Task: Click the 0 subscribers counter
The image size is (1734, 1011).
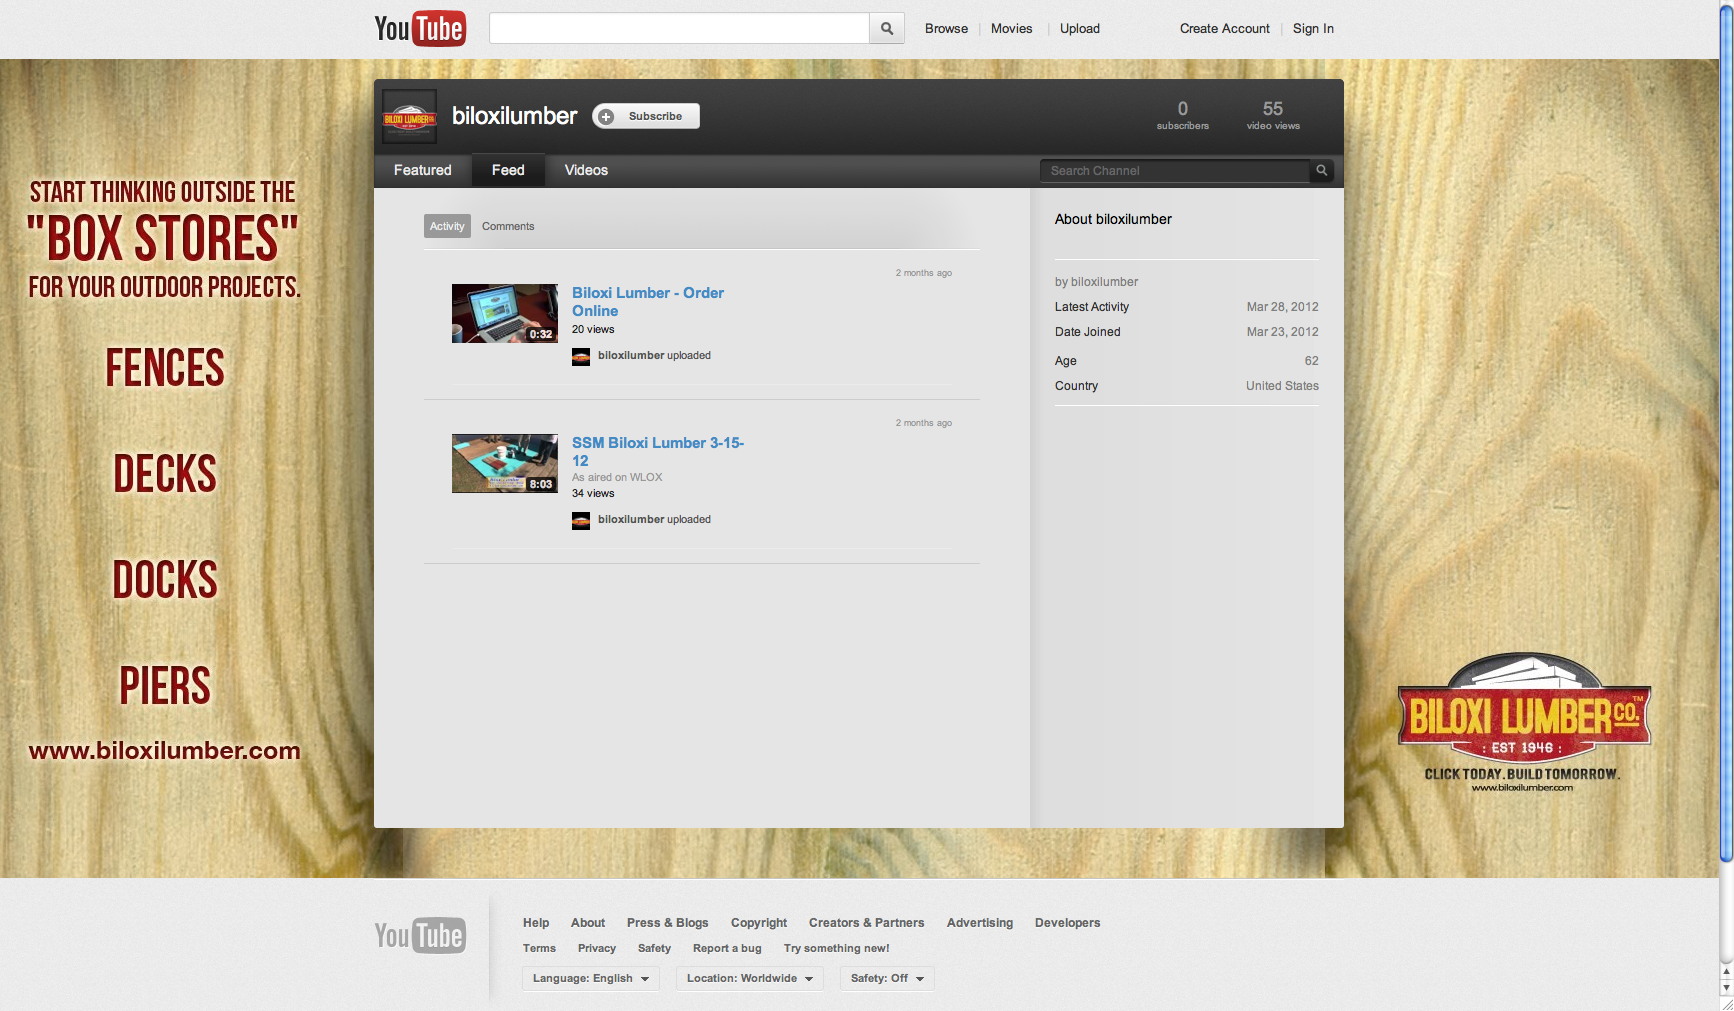Action: tap(1183, 116)
